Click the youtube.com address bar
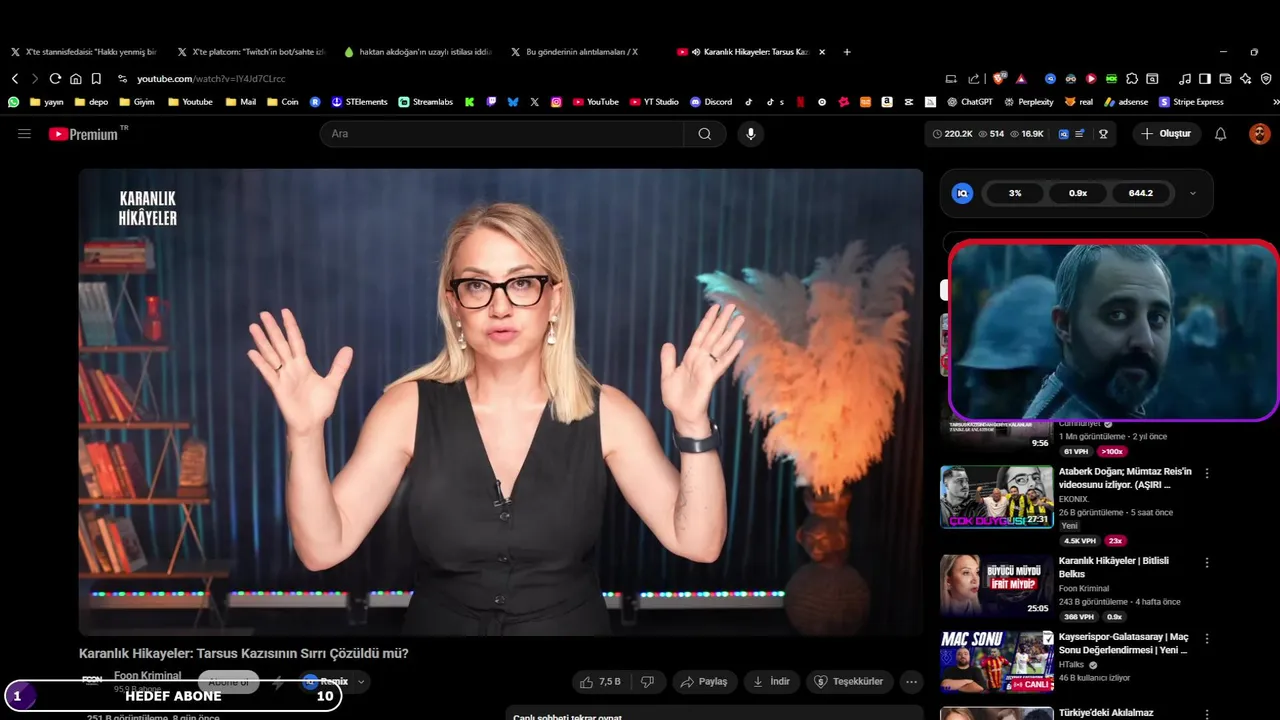Viewport: 1280px width, 720px height. click(x=211, y=78)
